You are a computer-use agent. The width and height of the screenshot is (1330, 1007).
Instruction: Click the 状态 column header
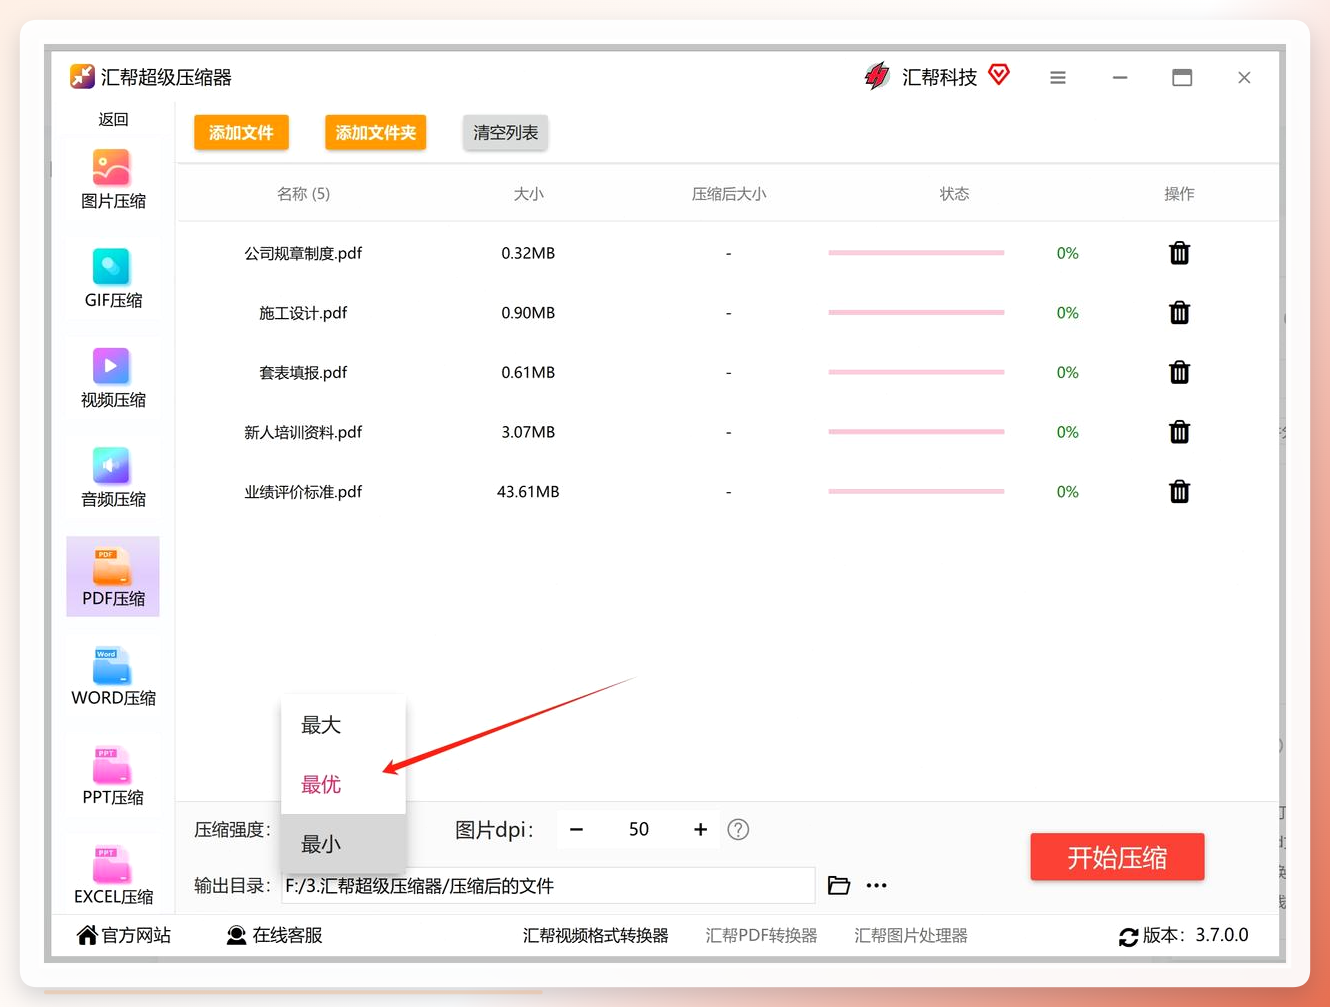[x=954, y=194]
